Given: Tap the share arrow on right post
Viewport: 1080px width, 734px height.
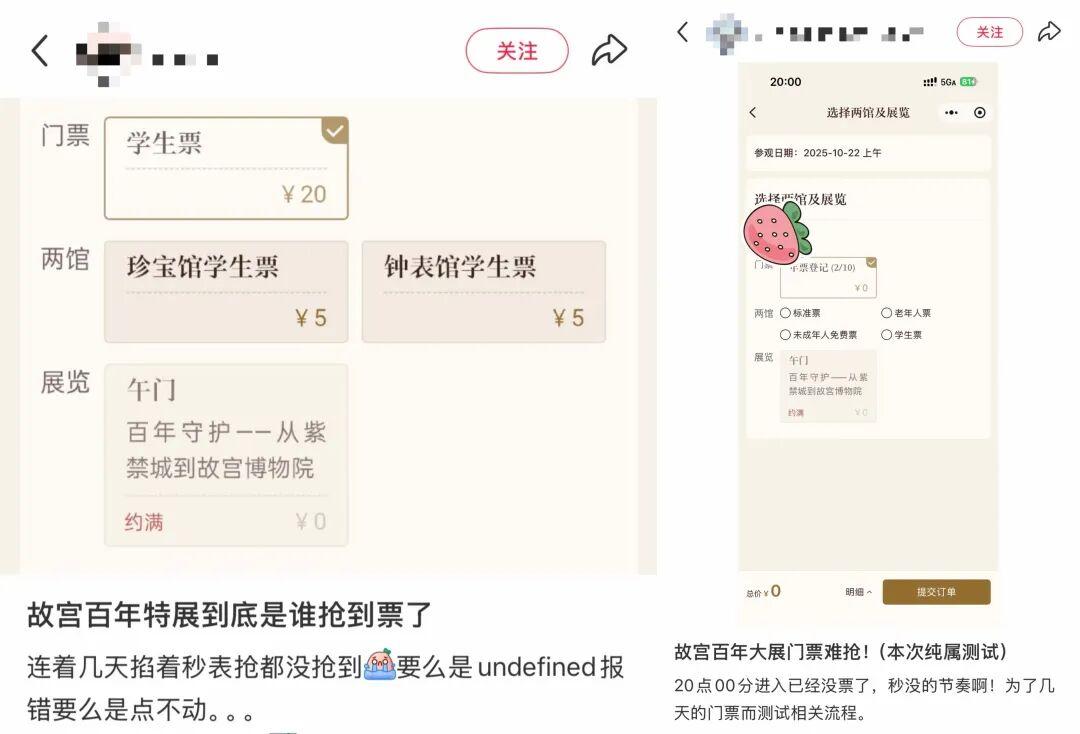Looking at the screenshot, I should point(1049,32).
